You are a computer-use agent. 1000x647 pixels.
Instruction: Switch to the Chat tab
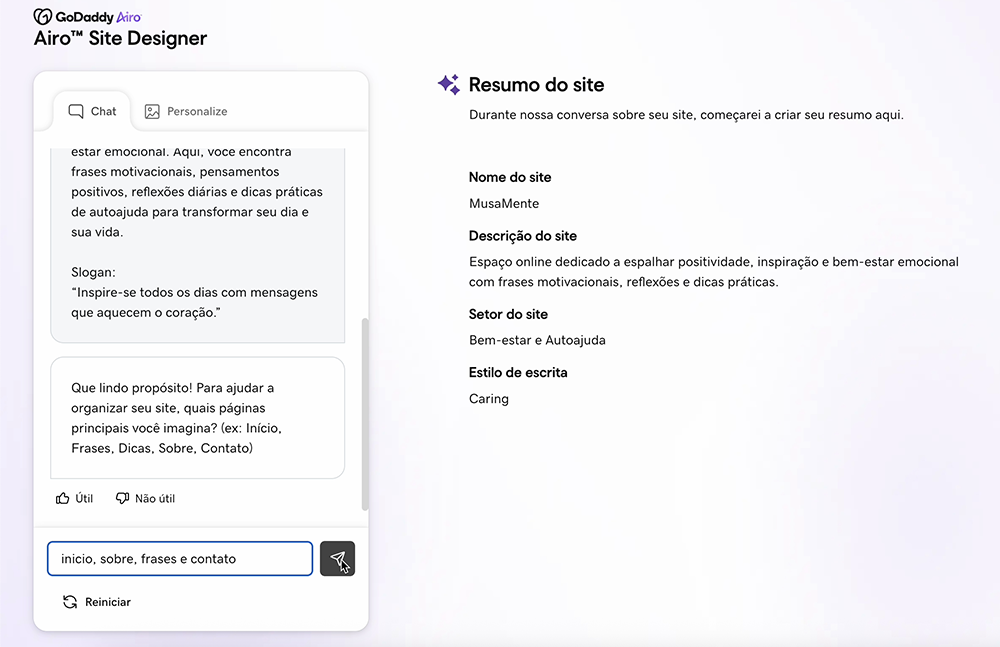[x=92, y=111]
